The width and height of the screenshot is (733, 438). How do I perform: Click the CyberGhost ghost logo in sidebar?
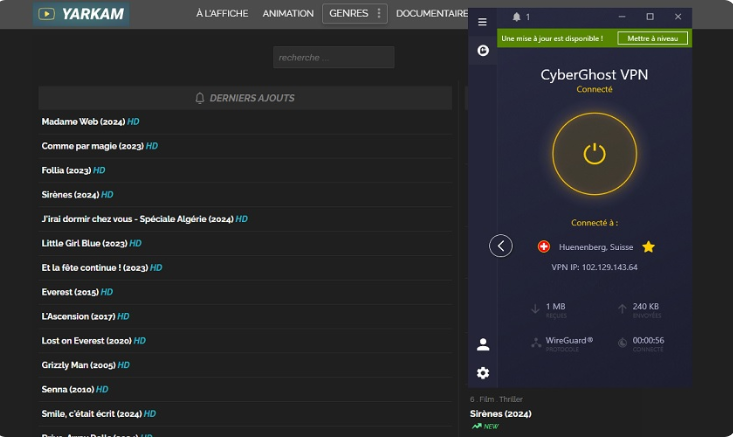483,50
